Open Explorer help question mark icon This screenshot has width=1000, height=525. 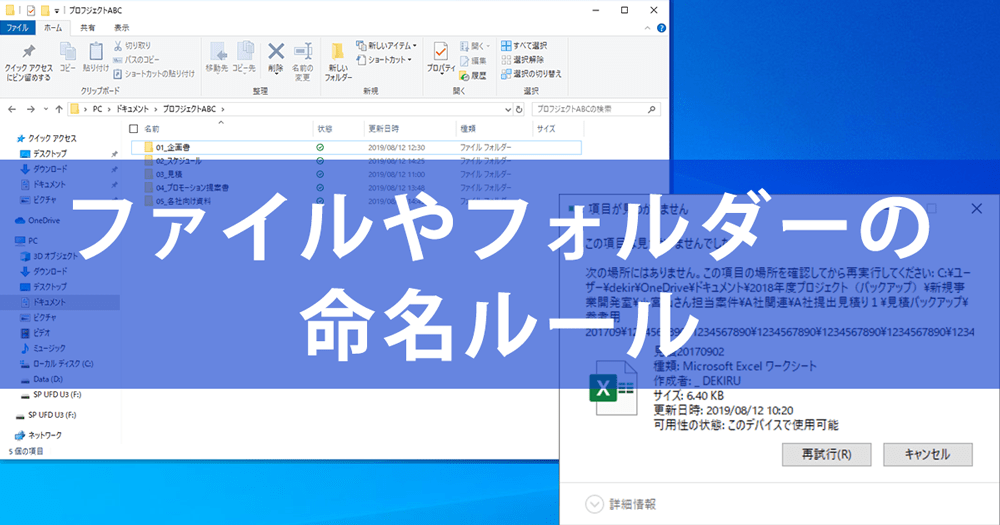coord(661,28)
